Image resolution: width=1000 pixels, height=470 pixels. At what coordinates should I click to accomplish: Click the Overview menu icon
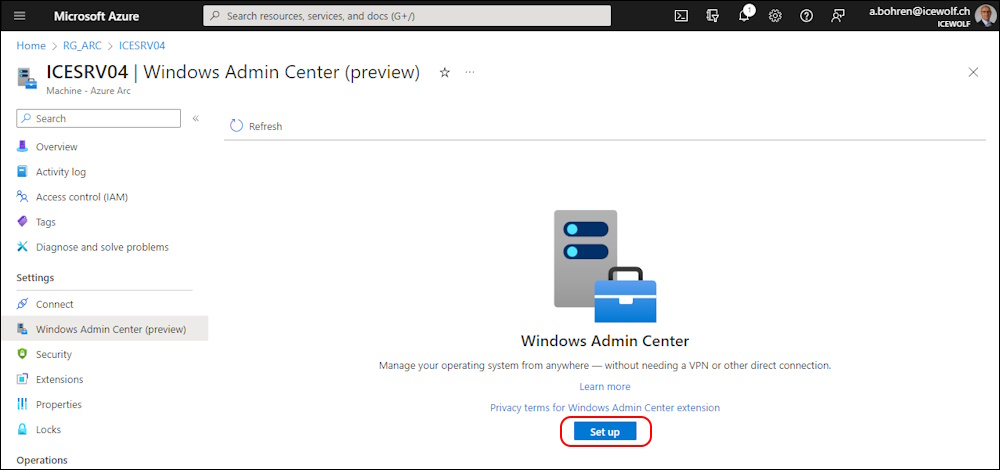(x=23, y=146)
